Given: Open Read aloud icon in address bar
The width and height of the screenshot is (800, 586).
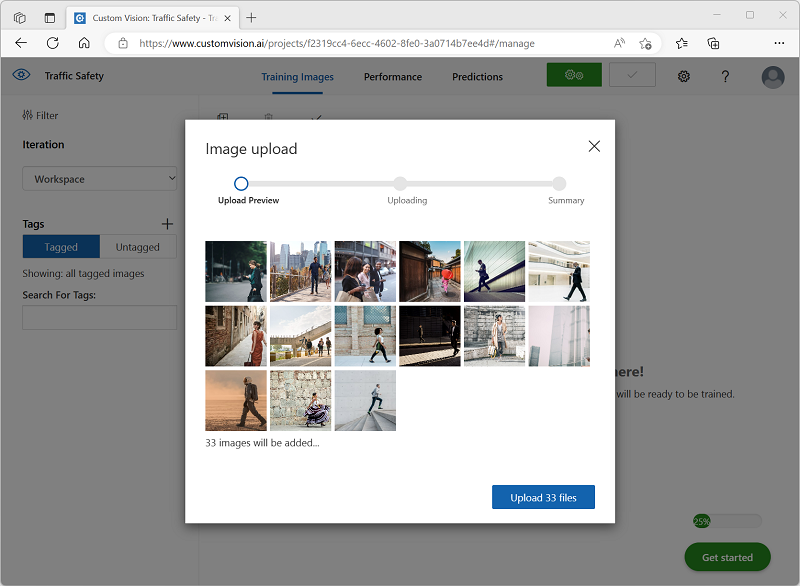Looking at the screenshot, I should [x=619, y=43].
